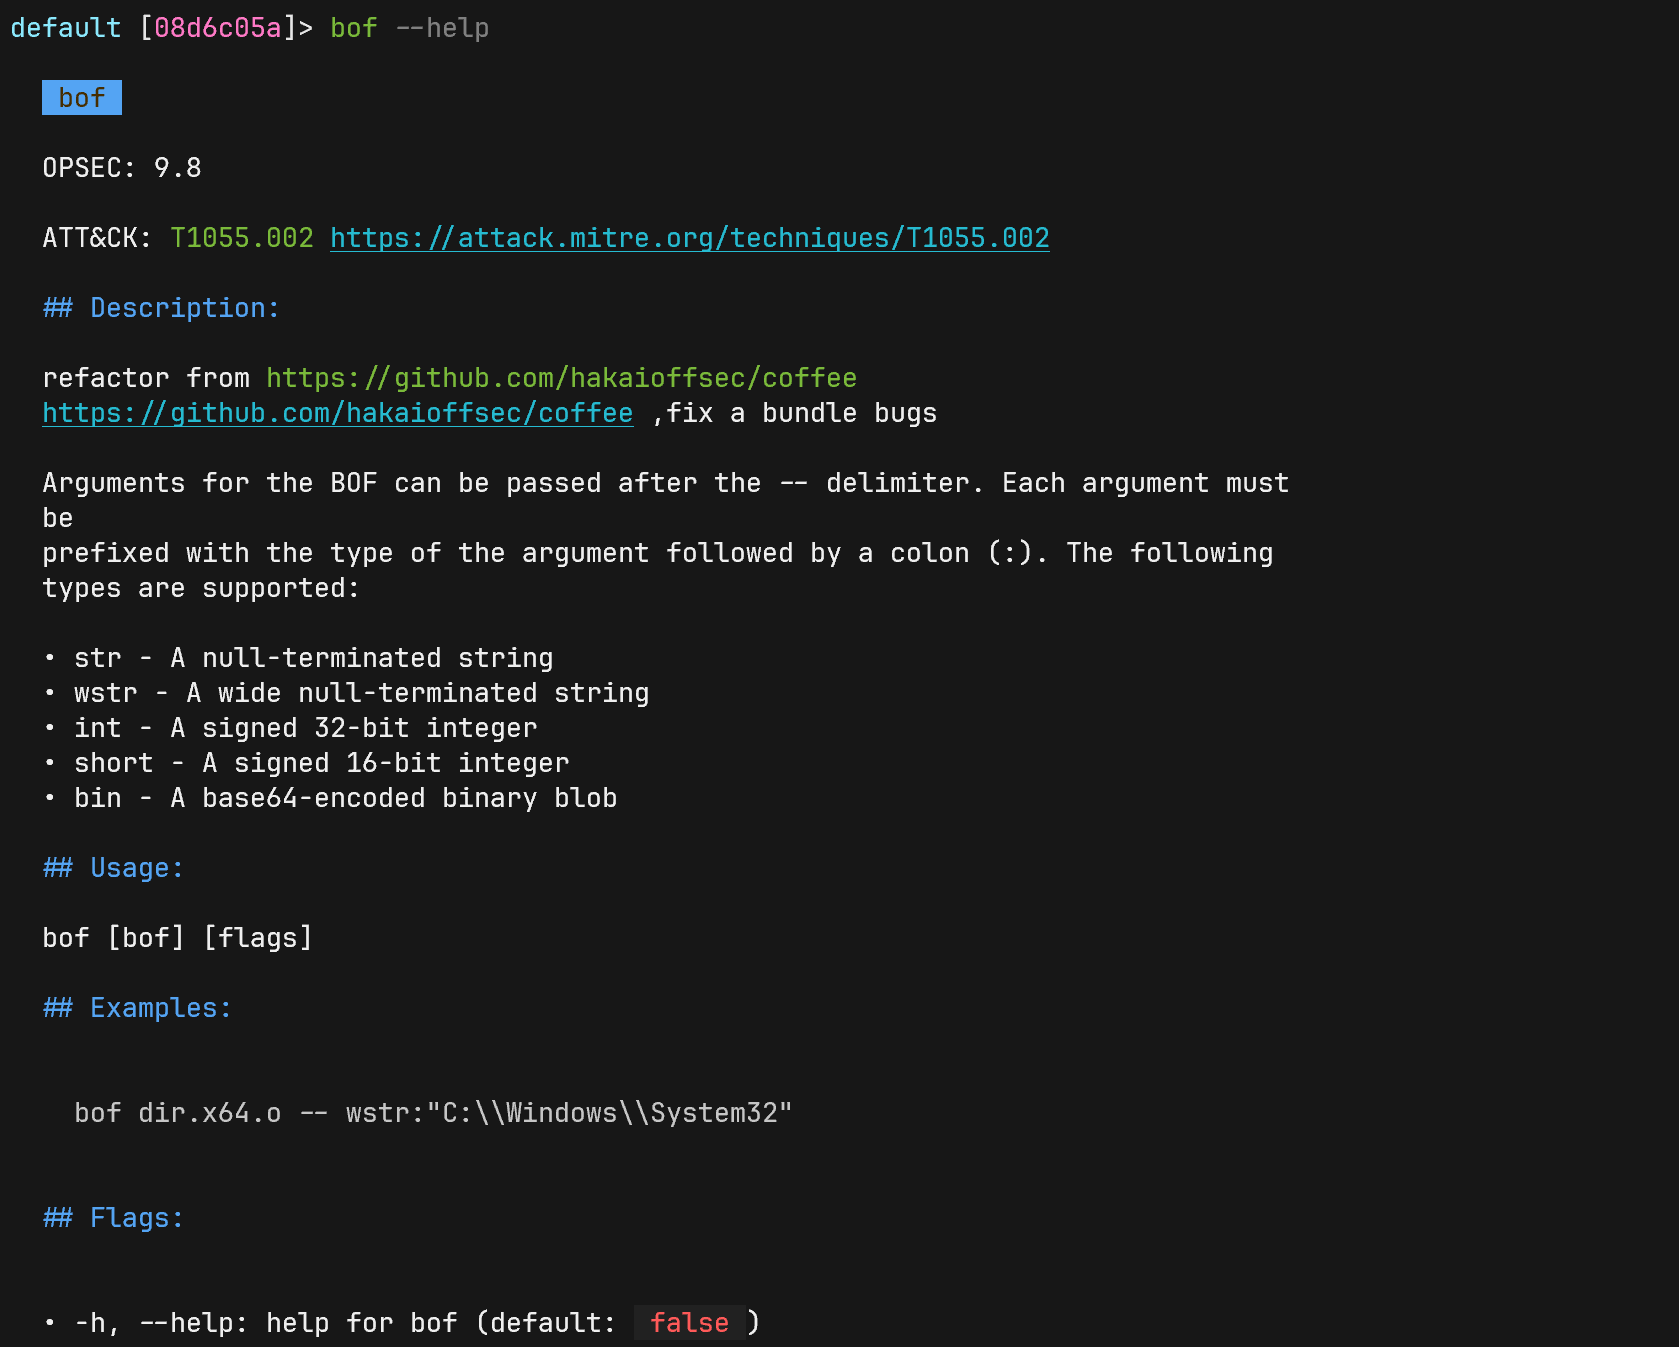
Task: Click the OPSEC 9.8 score line
Action: [122, 168]
